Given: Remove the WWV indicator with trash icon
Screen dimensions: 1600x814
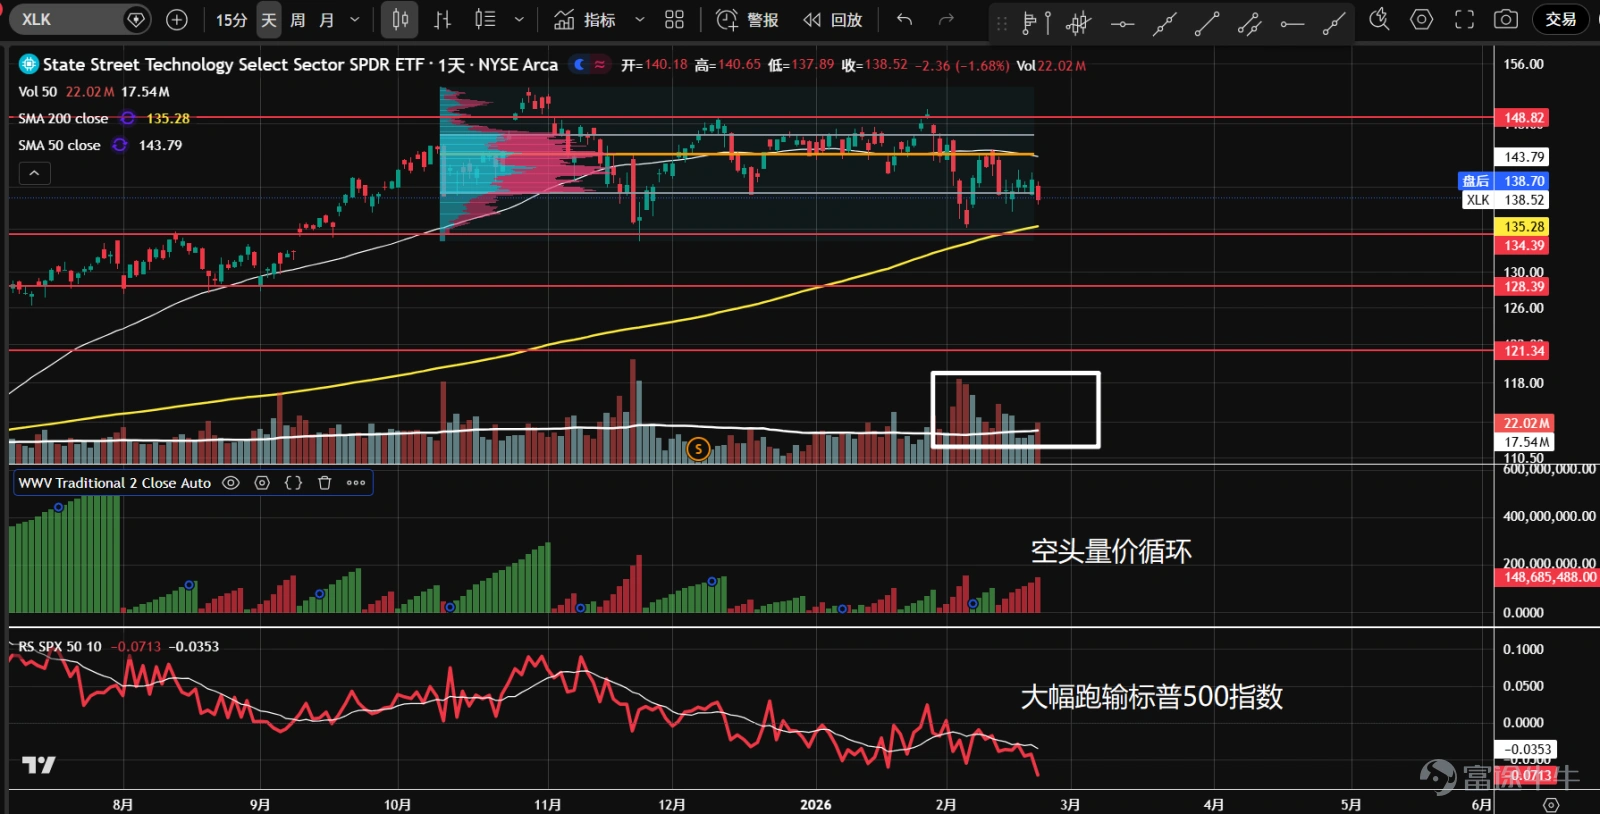Looking at the screenshot, I should [x=324, y=483].
